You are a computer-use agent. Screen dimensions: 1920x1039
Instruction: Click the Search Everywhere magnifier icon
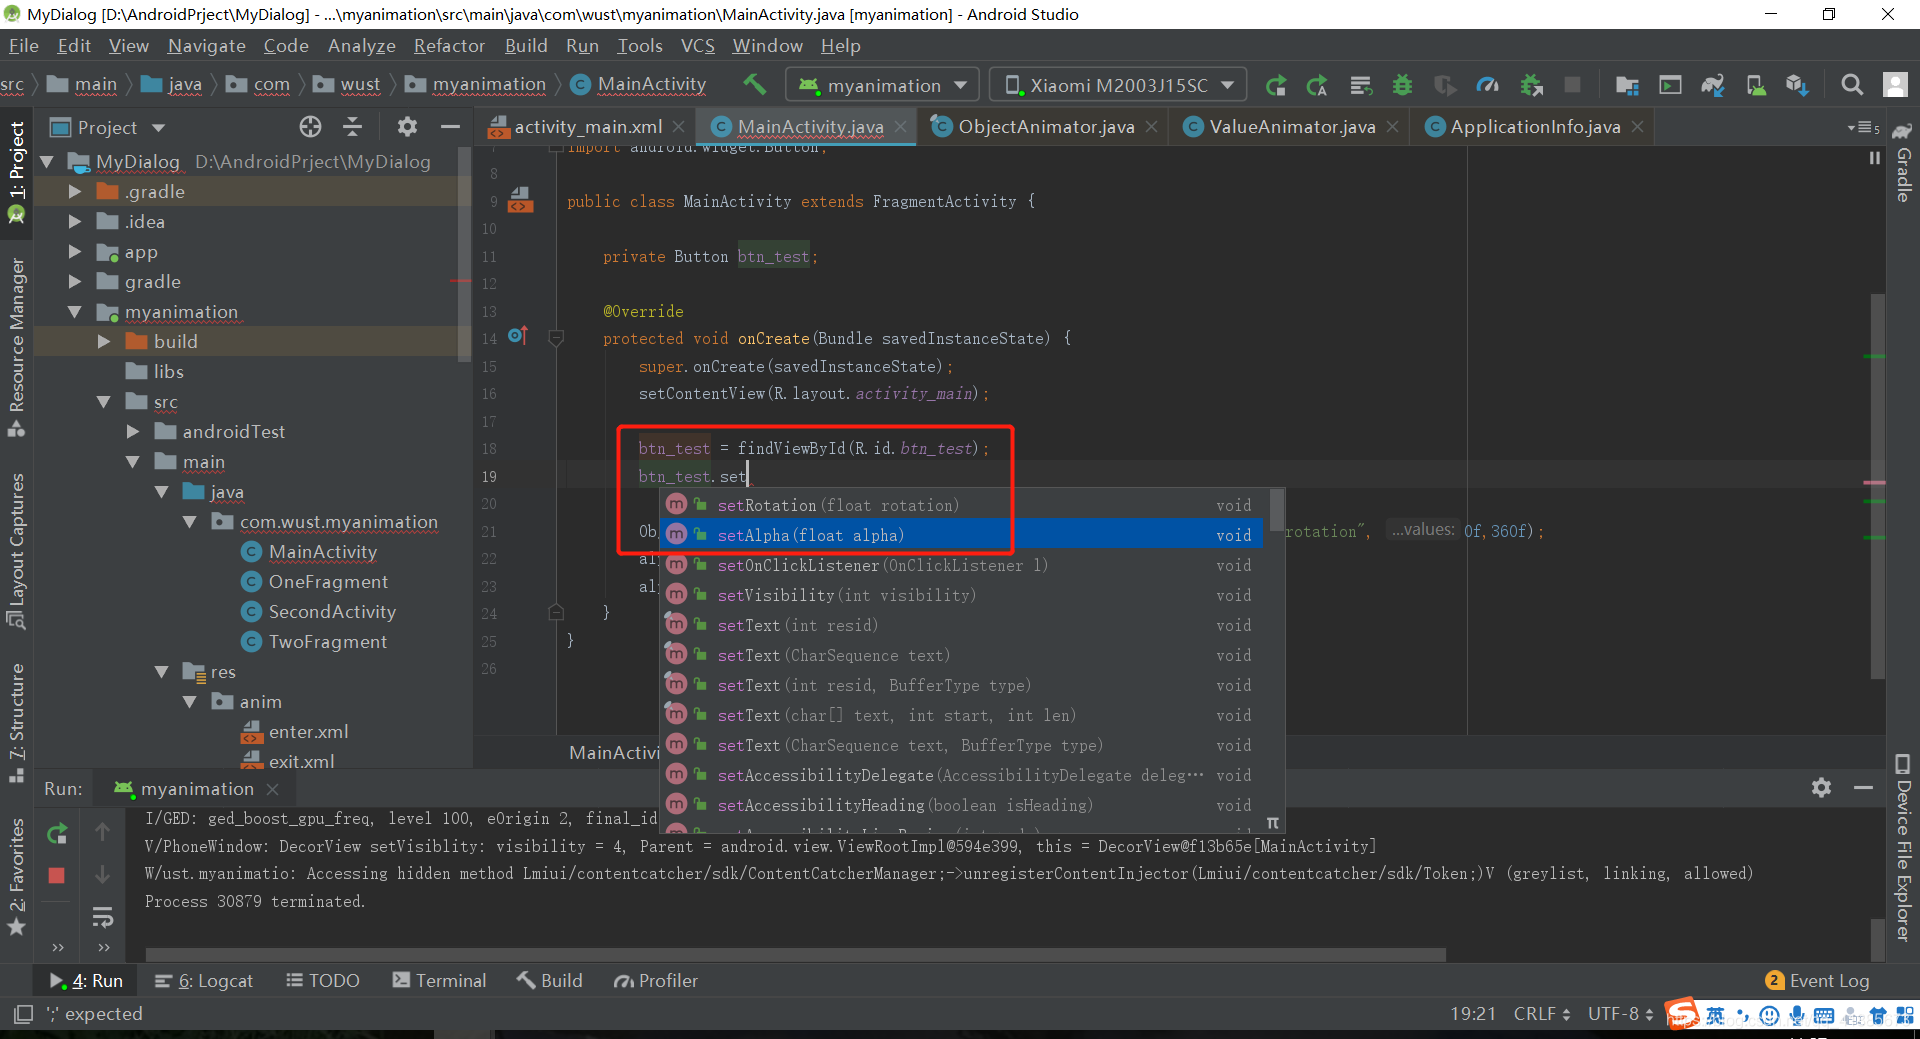[x=1852, y=86]
